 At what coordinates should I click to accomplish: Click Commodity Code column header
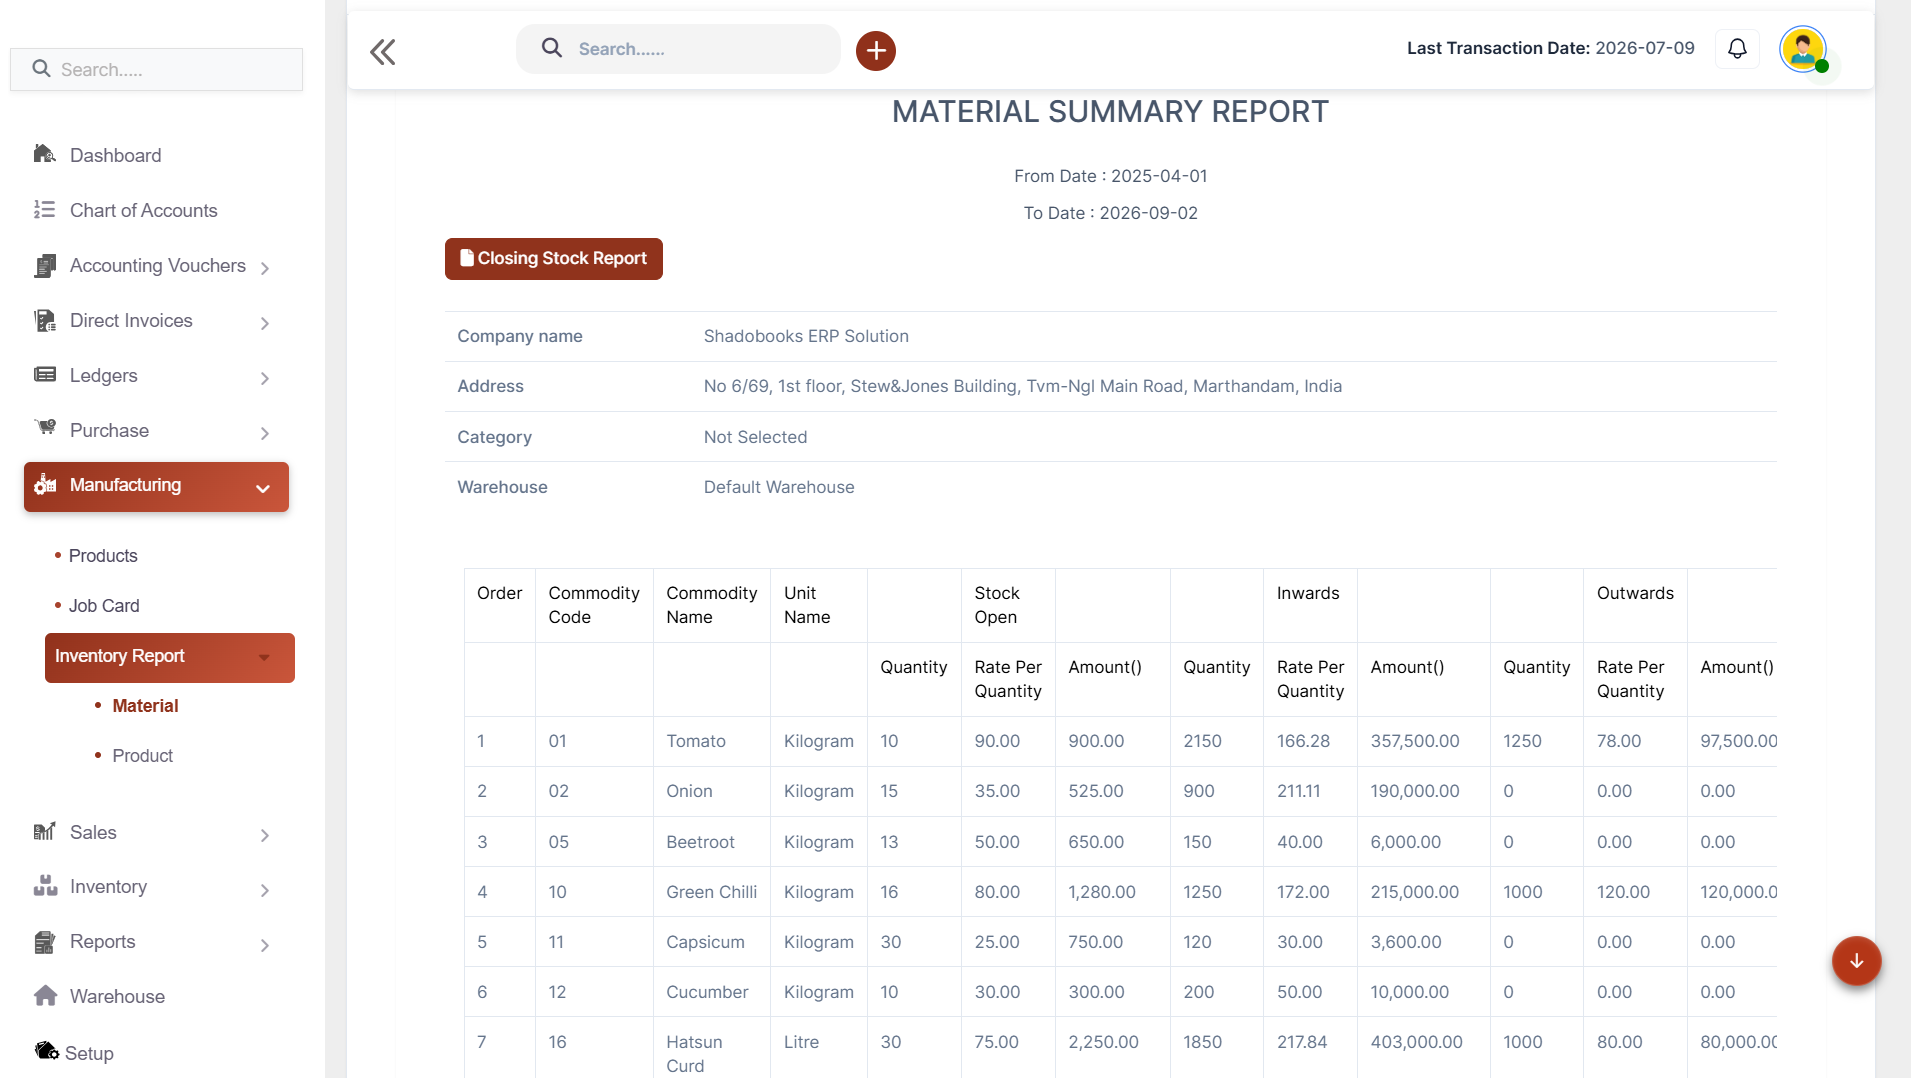tap(594, 605)
